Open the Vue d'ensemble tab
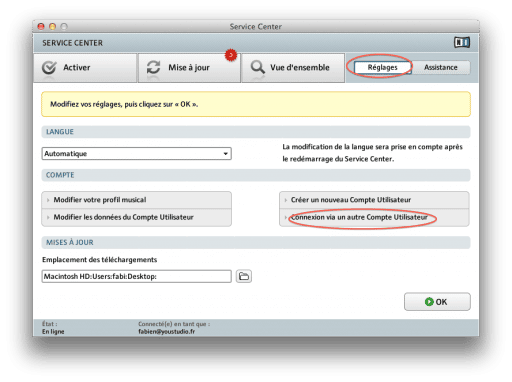512x382 pixels. 293,68
